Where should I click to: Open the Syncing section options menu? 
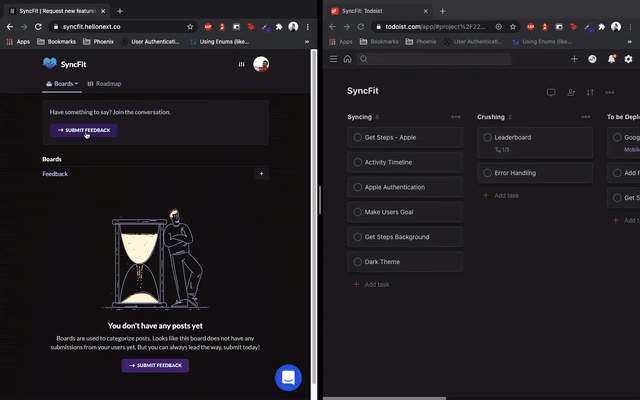[x=456, y=117]
